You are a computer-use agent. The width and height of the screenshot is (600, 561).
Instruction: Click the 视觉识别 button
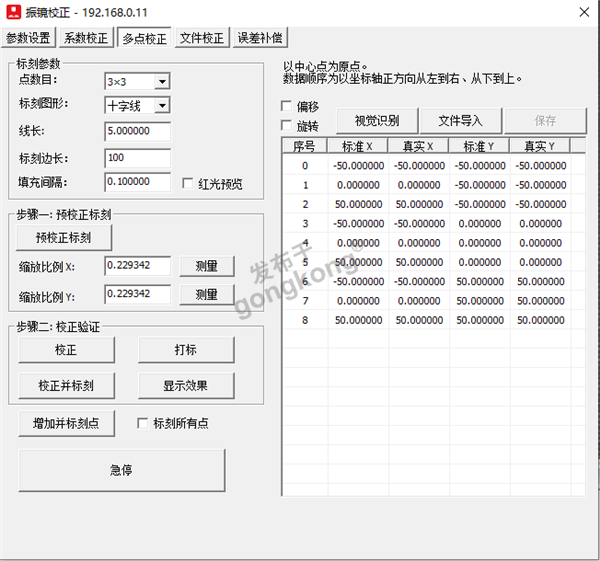pos(376,121)
